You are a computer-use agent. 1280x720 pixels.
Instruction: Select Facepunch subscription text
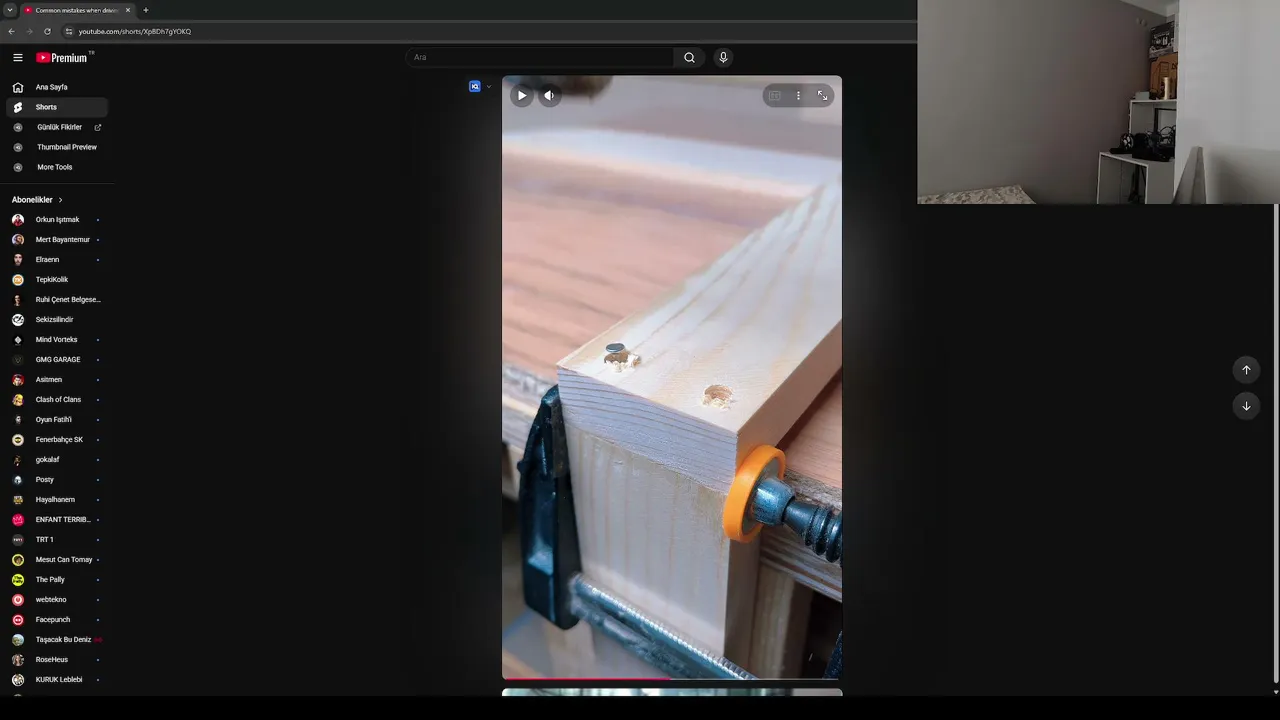pos(53,620)
